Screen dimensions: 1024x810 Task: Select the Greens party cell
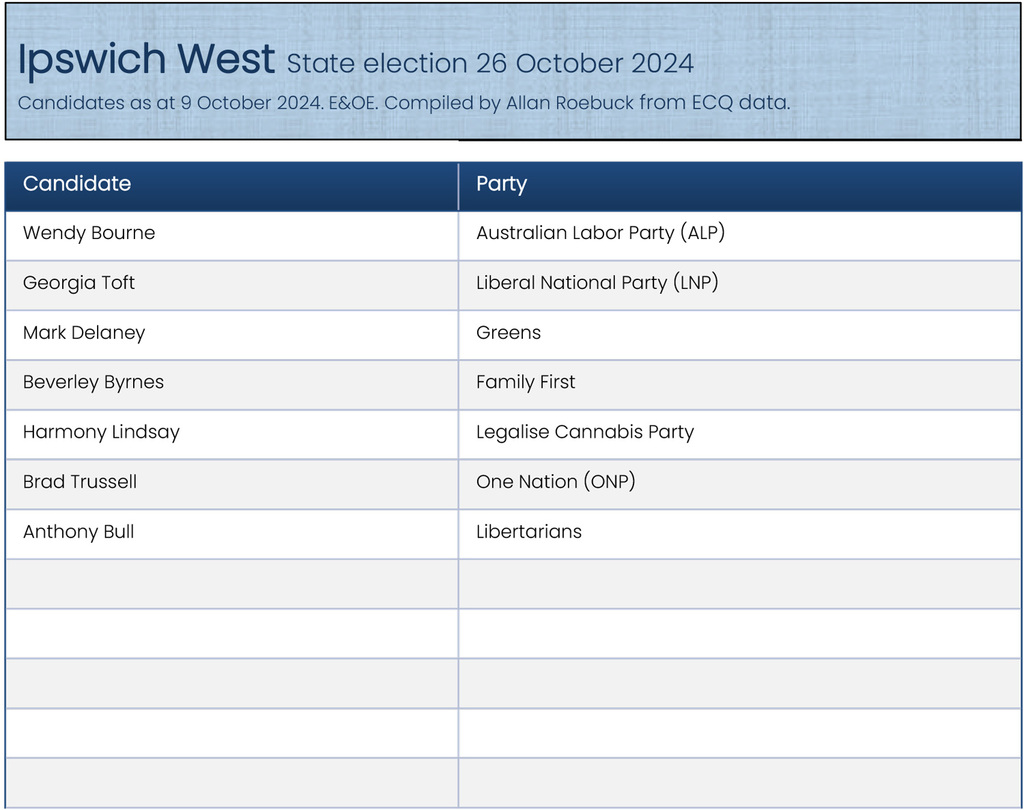click(508, 333)
